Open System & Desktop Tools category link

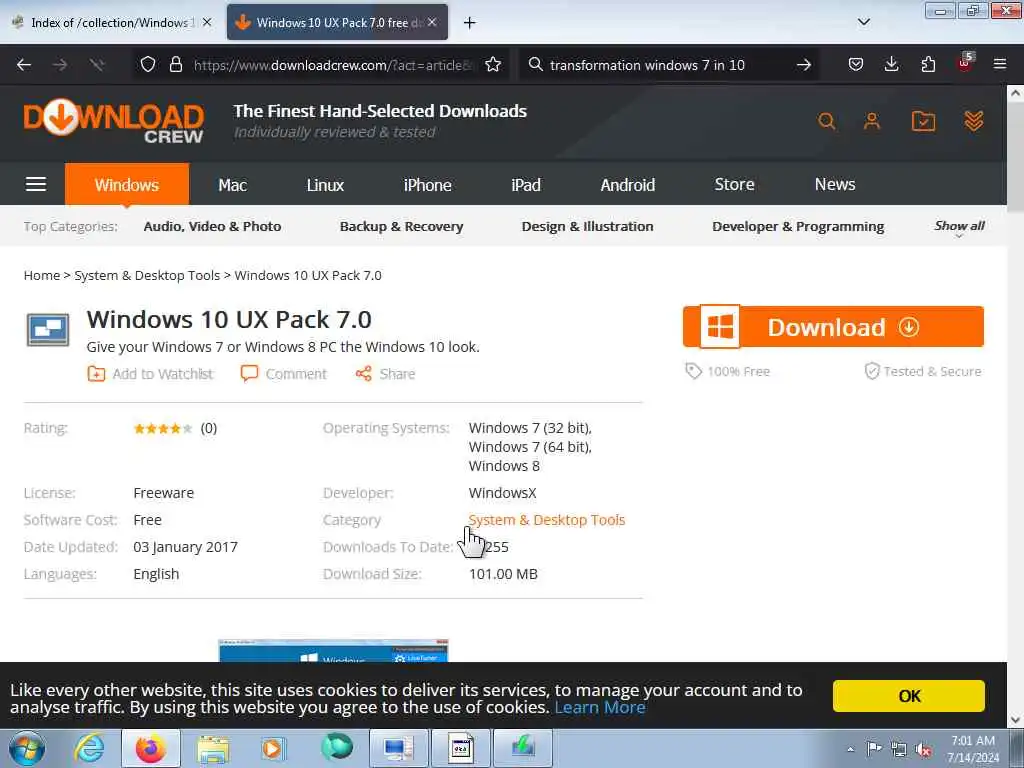point(547,520)
